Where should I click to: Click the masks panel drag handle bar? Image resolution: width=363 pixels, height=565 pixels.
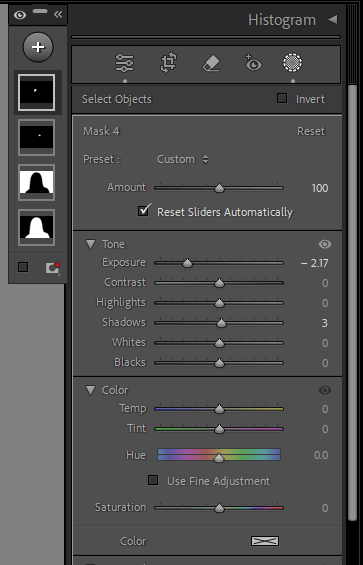(40, 11)
